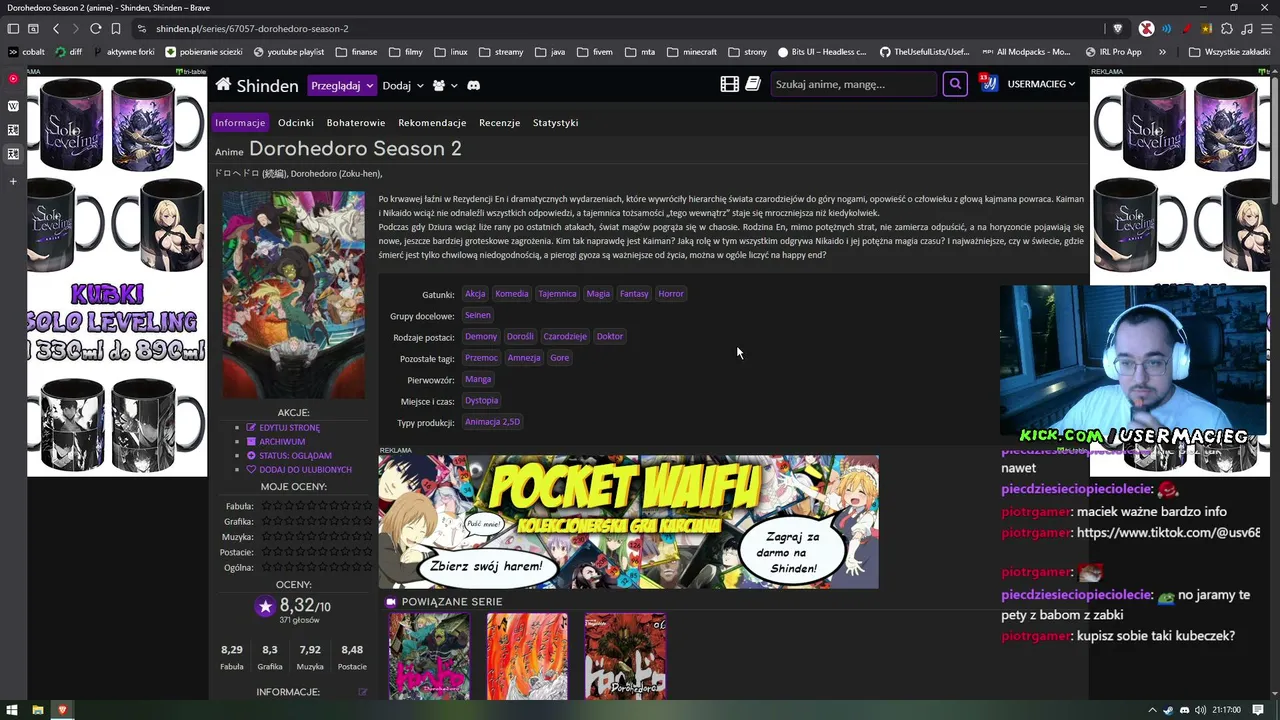Open the Dorohedoro cover image

(x=293, y=295)
